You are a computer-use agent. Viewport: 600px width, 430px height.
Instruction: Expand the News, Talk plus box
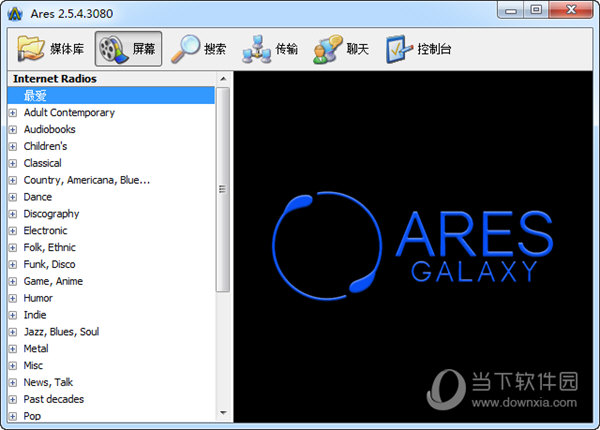[x=13, y=382]
